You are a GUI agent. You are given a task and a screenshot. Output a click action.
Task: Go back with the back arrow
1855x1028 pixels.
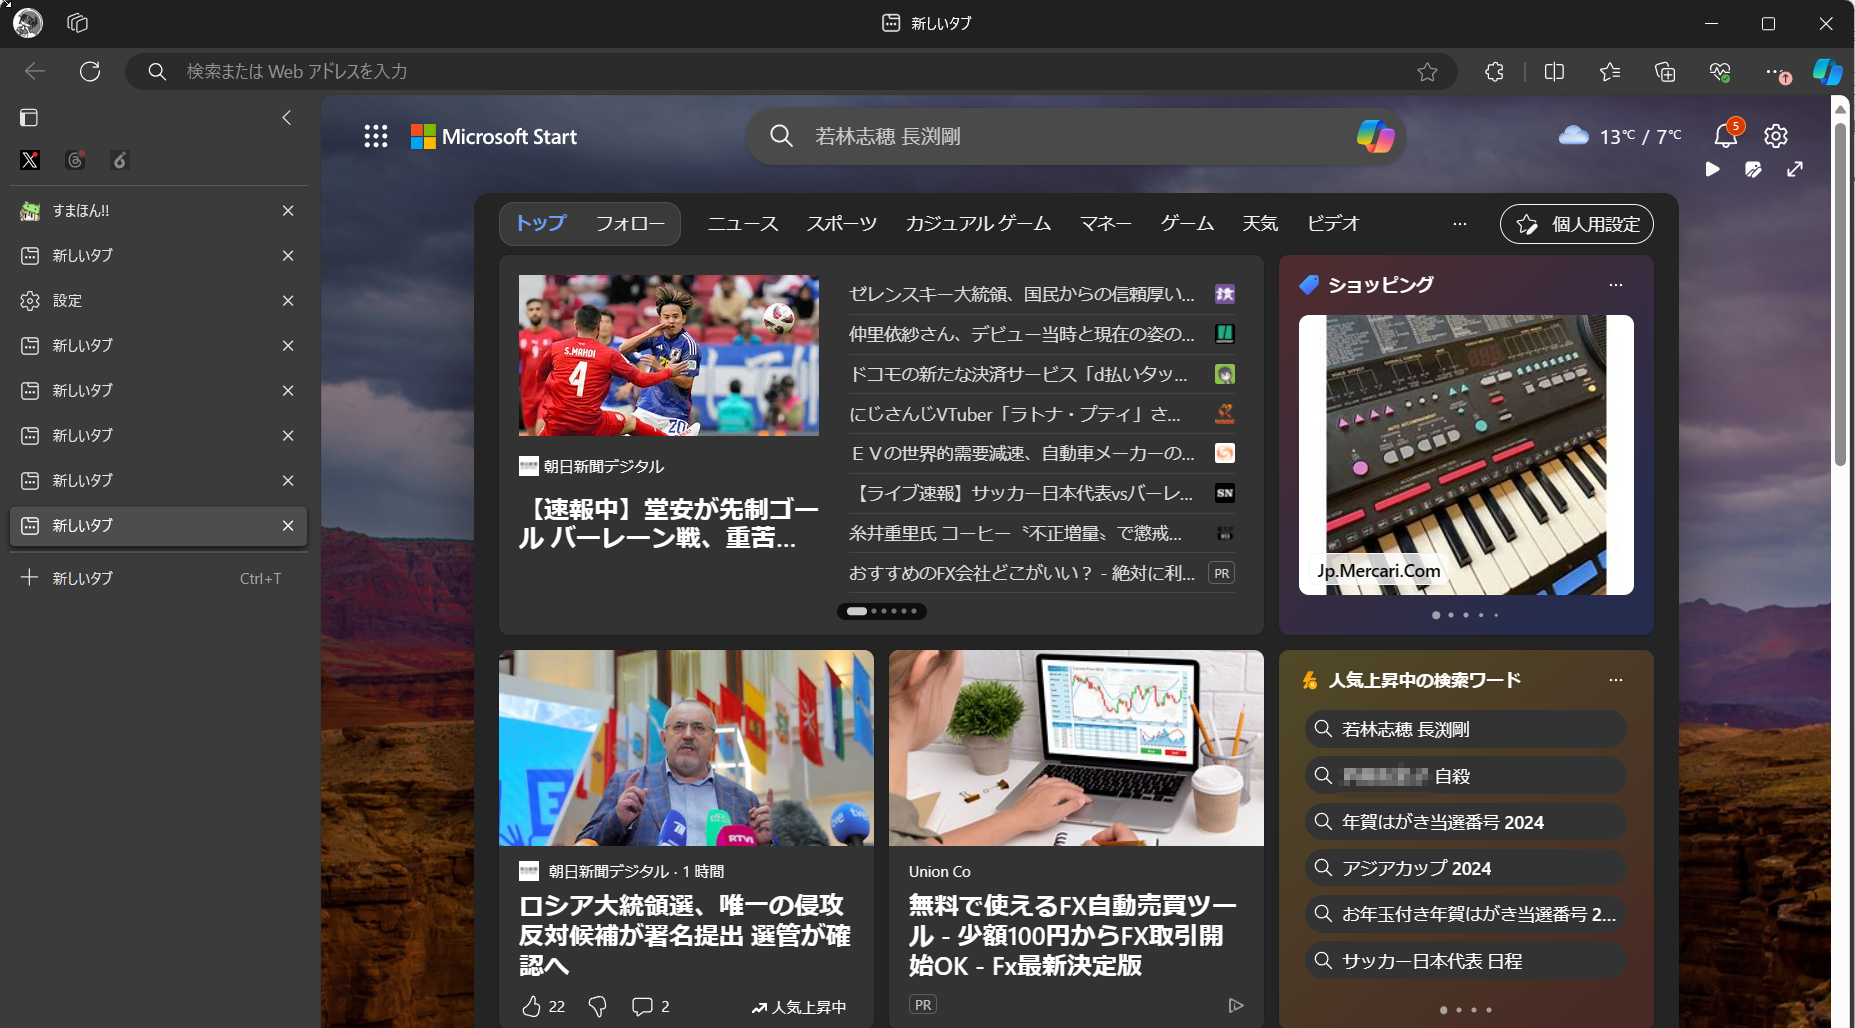pos(35,71)
